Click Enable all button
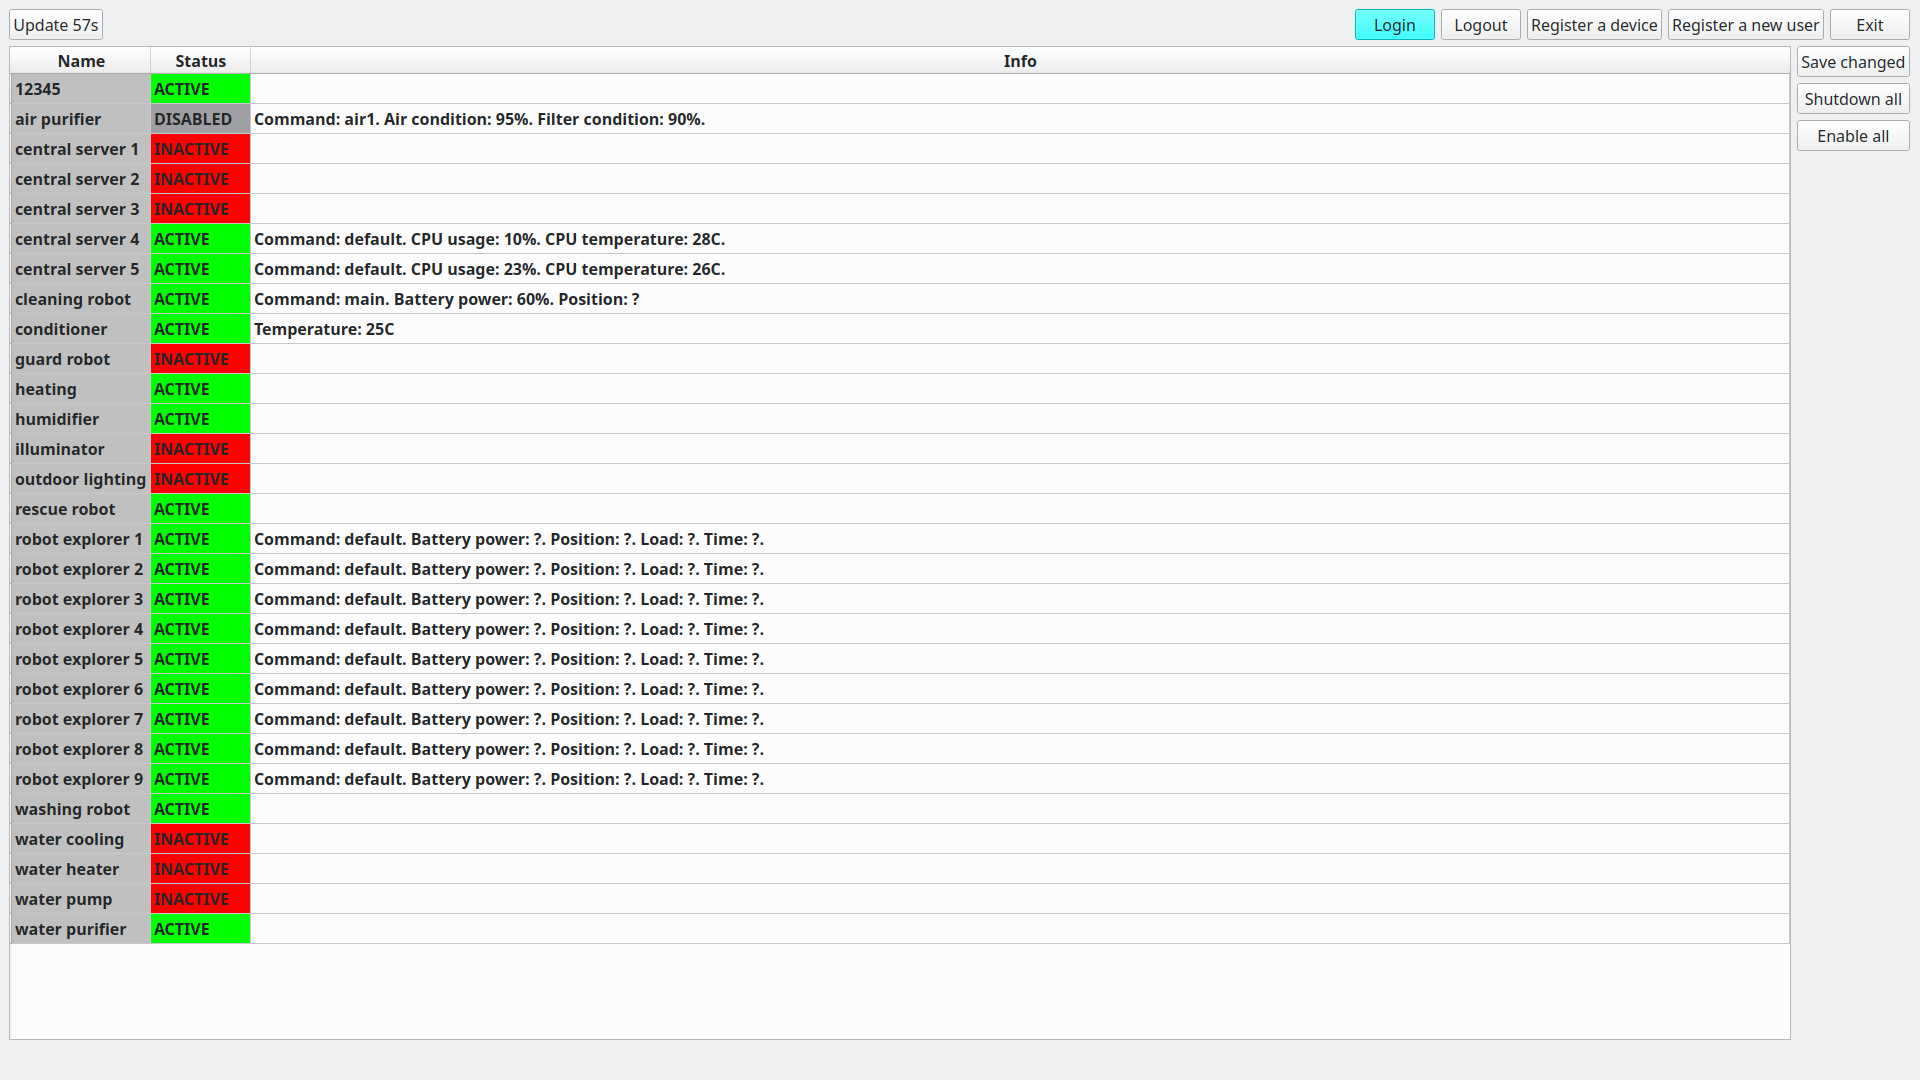Screen dimensions: 1920x1080 [1852, 136]
